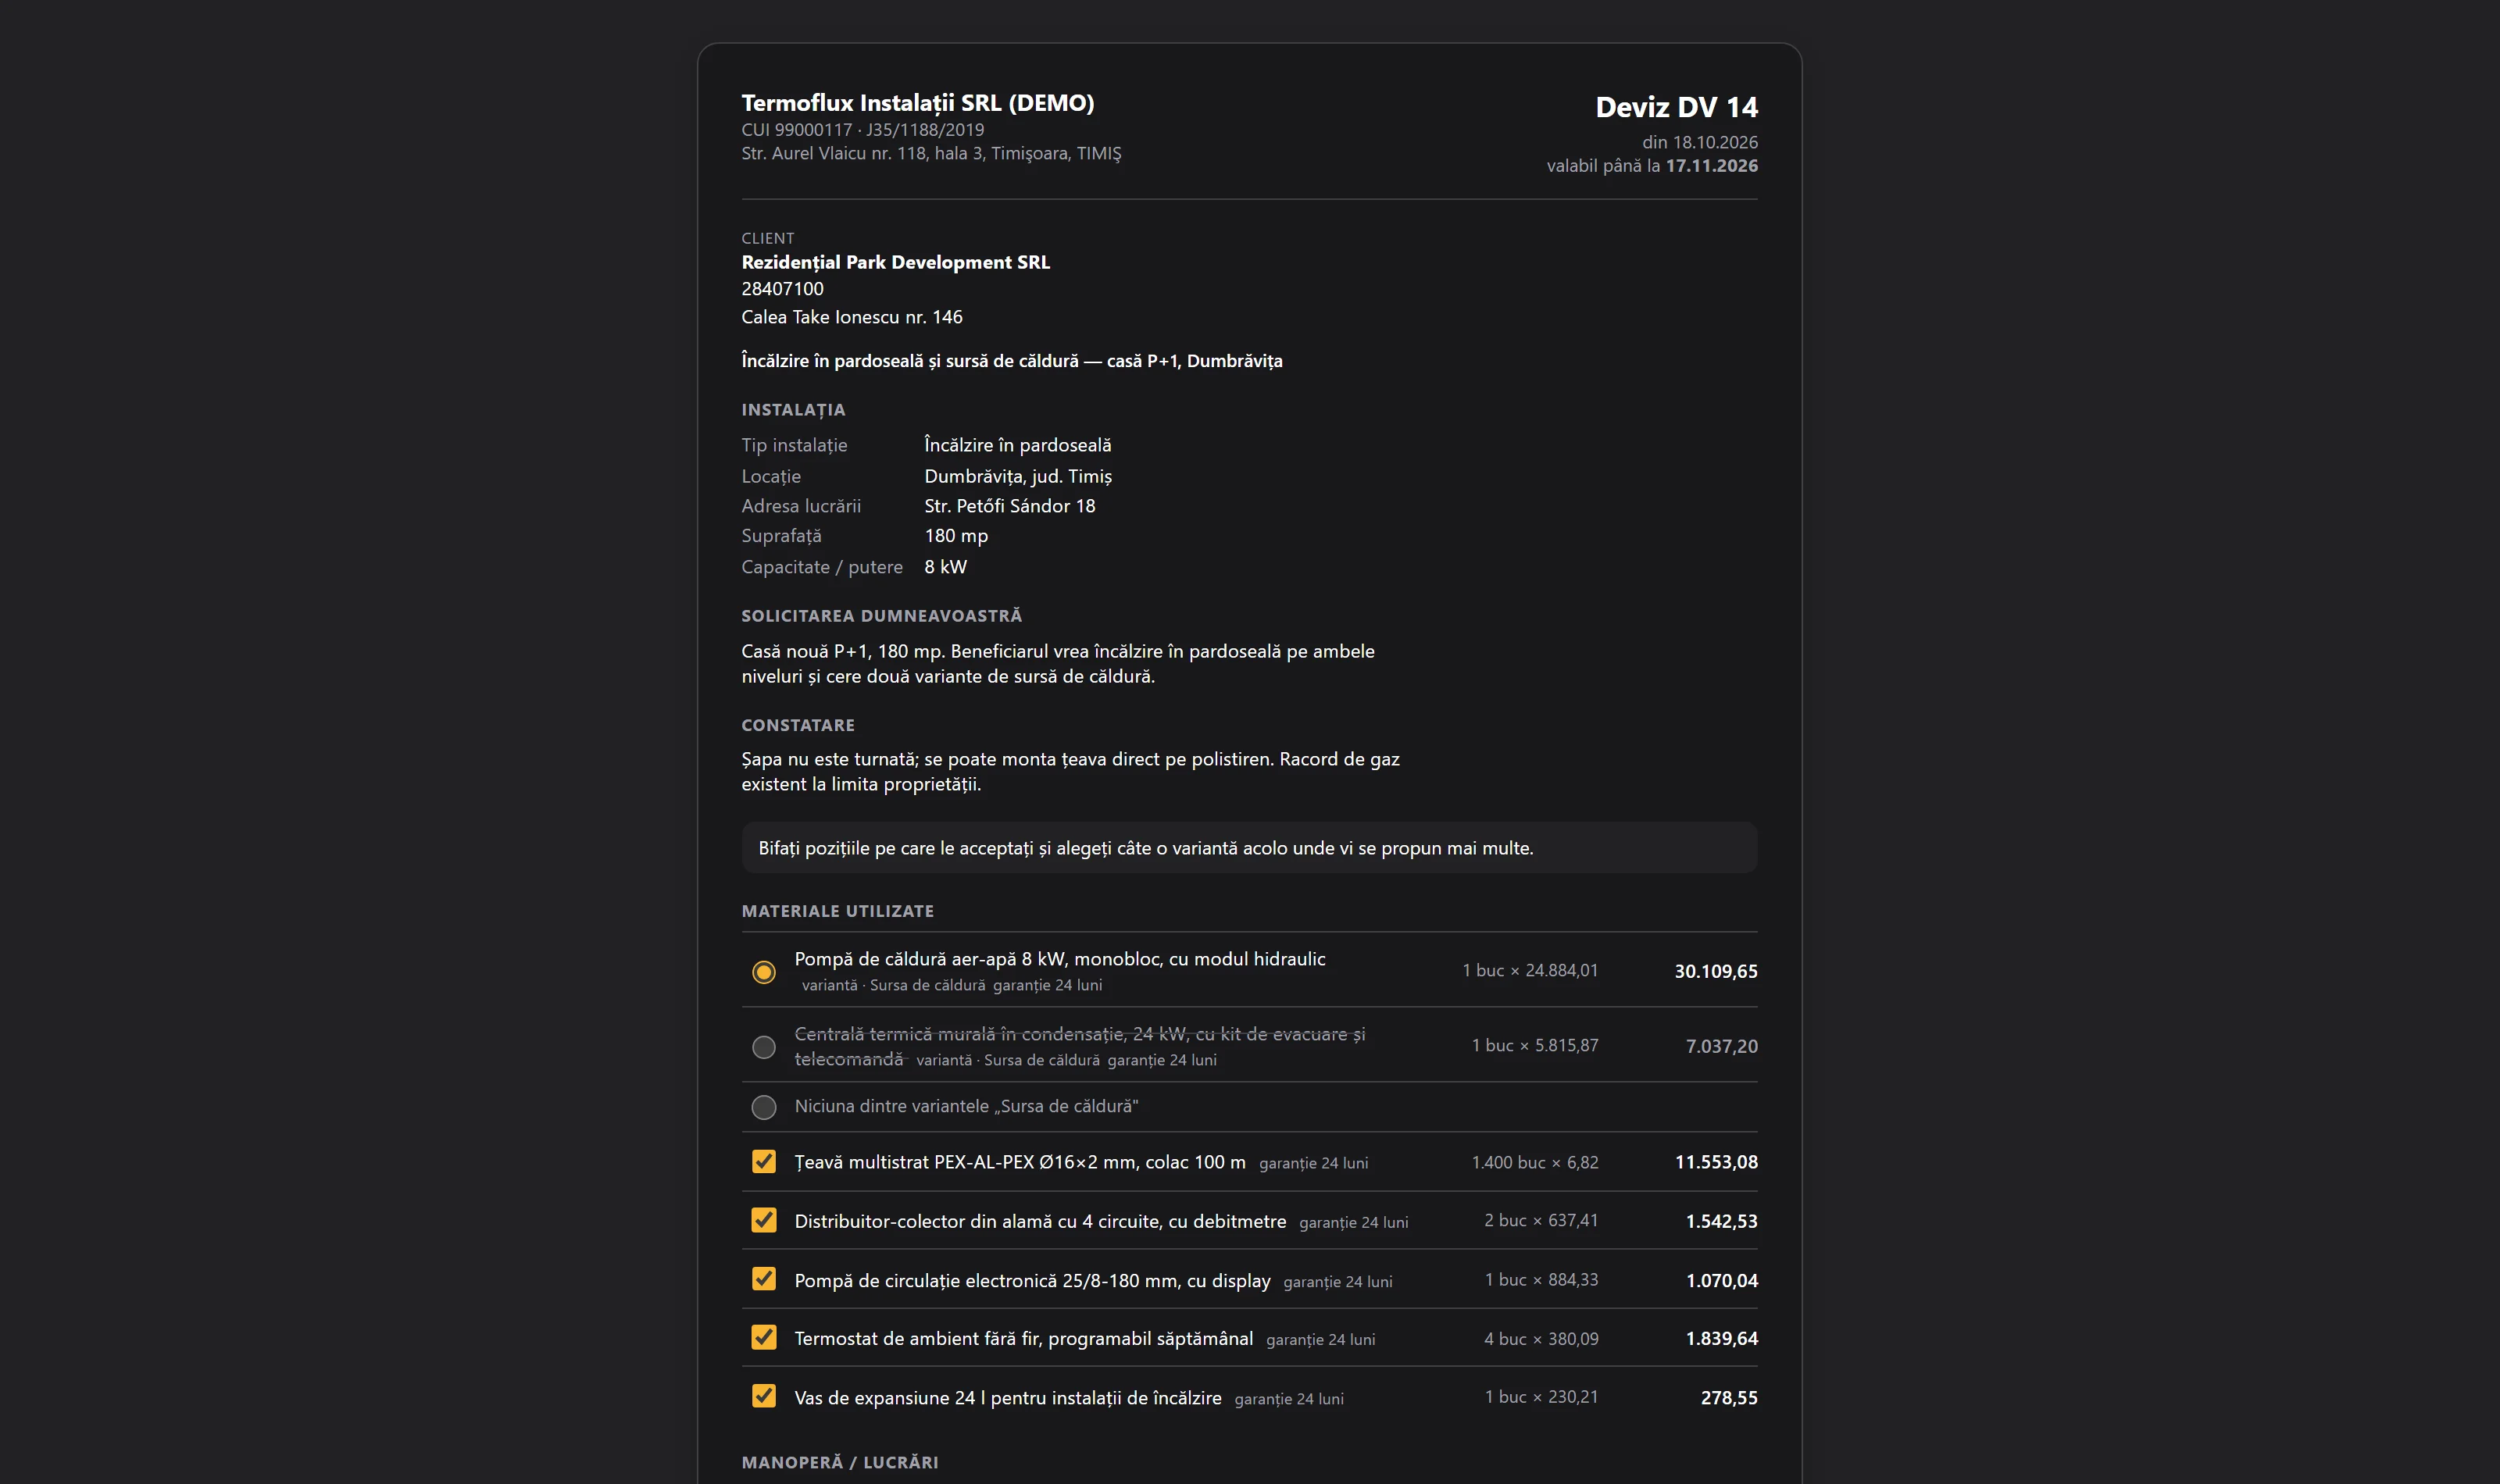The width and height of the screenshot is (2500, 1484).
Task: Click the thermostat quantity 4 buc × 380,09
Action: click(x=1540, y=1339)
